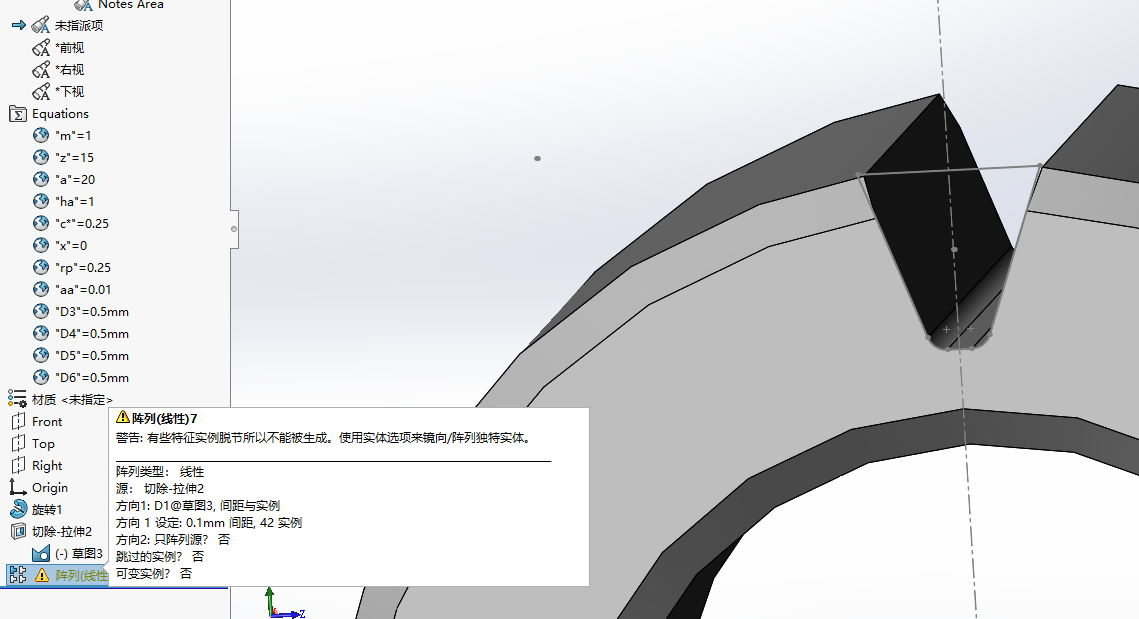Click the warning triangle on 阵列(线性)7
The image size is (1139, 619).
pos(42,575)
